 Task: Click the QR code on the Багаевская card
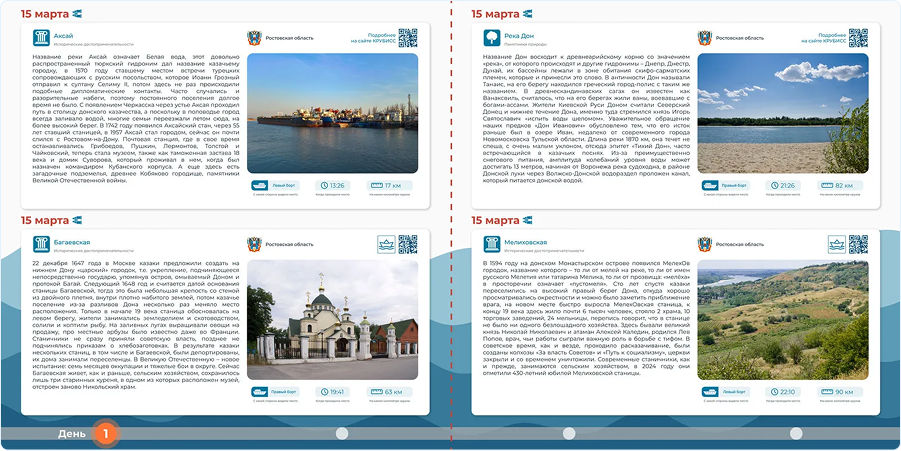tap(407, 244)
